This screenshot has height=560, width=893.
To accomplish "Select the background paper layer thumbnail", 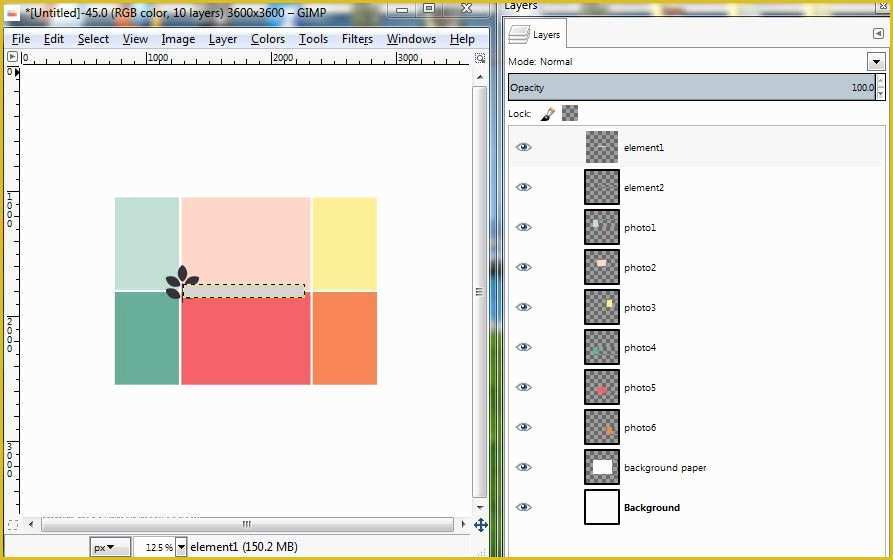I will (x=602, y=467).
